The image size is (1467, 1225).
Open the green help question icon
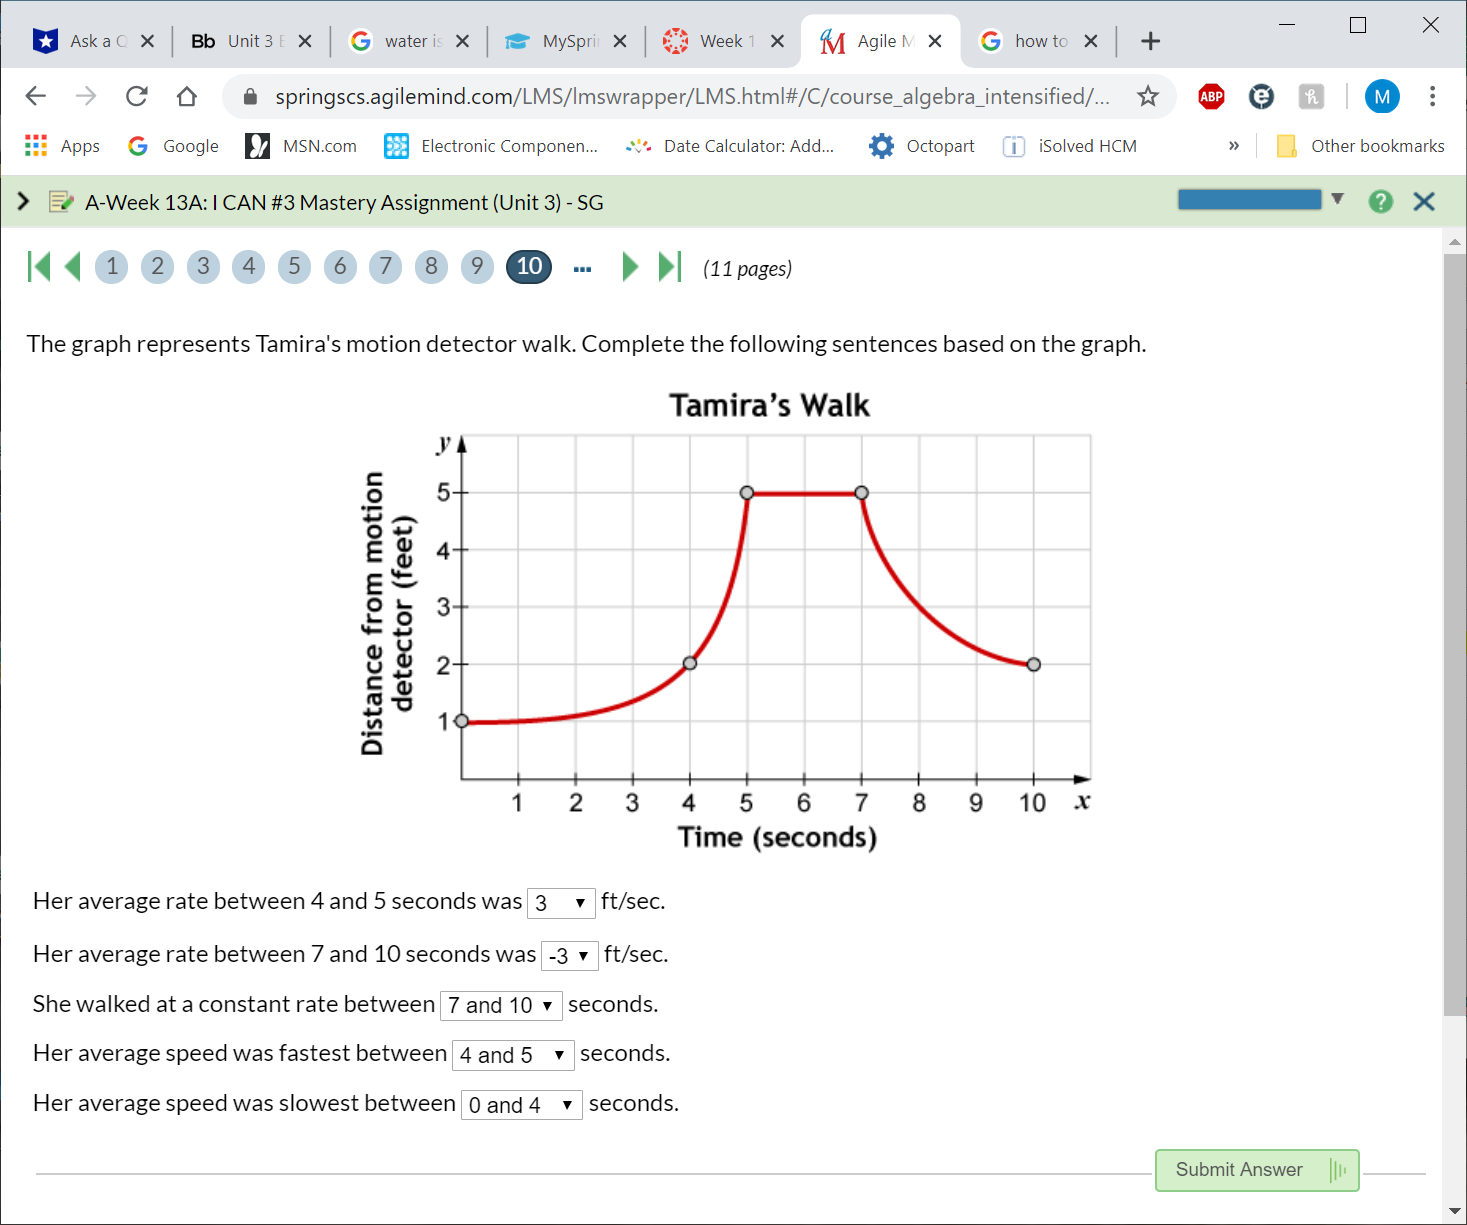click(x=1381, y=202)
